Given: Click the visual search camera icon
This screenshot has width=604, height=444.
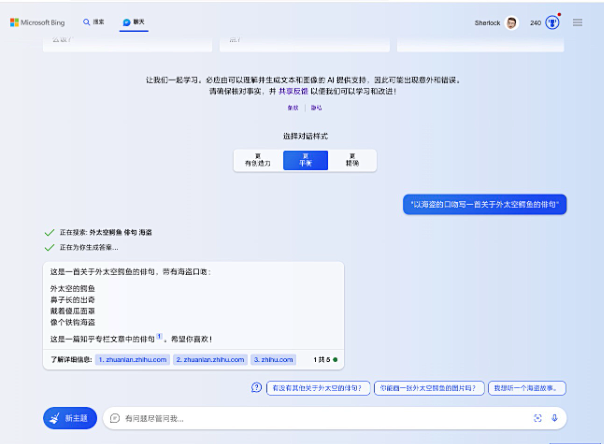Looking at the screenshot, I should tap(538, 418).
